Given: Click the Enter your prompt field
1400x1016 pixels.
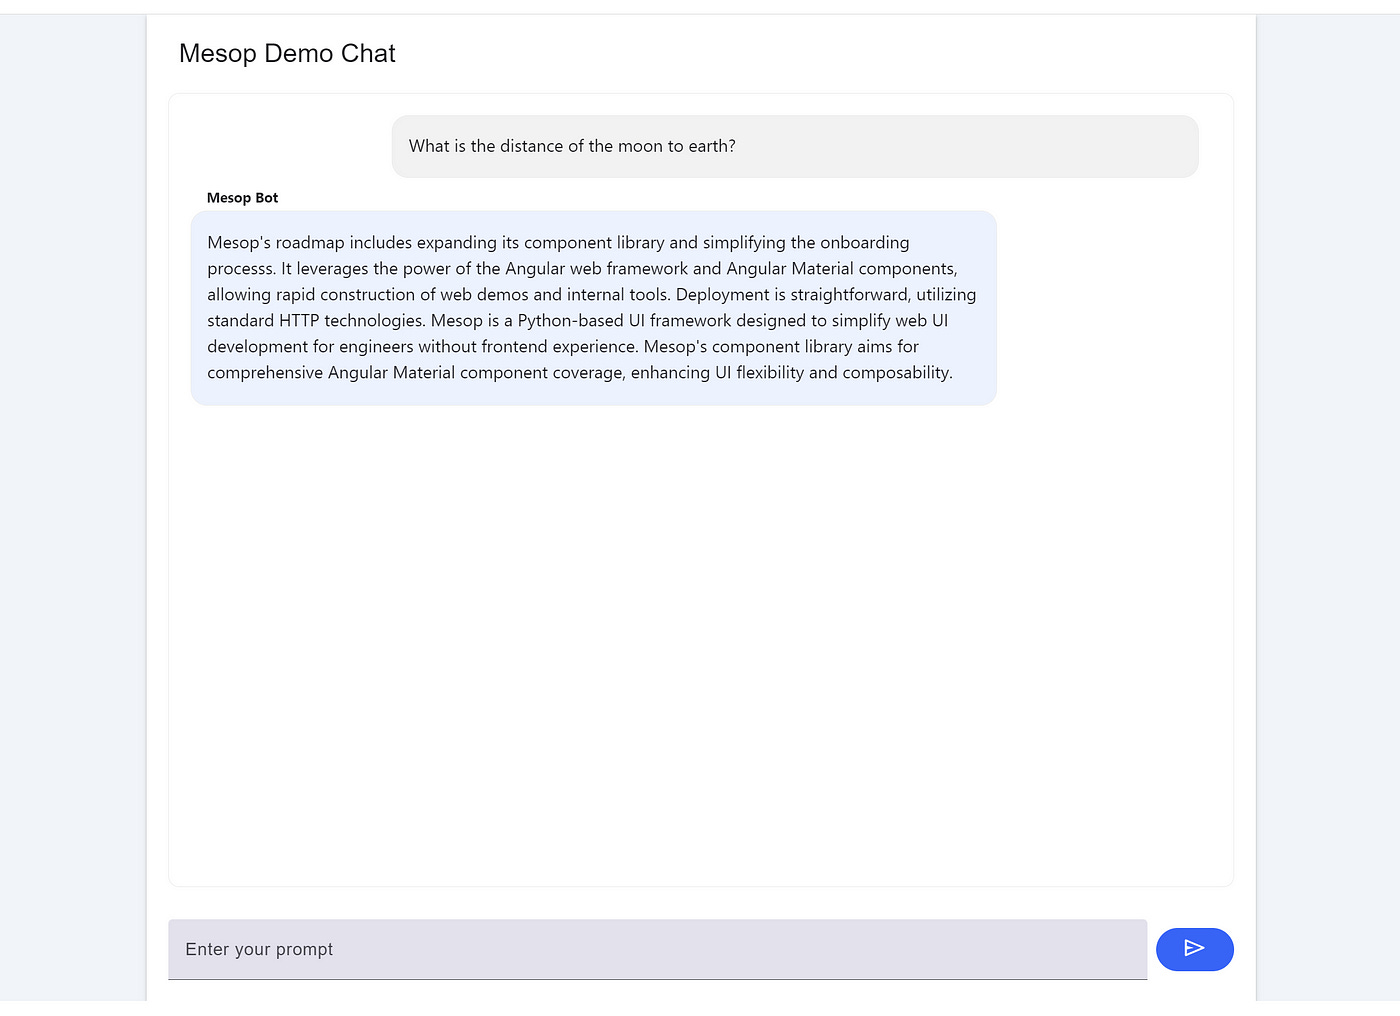Looking at the screenshot, I should tap(657, 949).
